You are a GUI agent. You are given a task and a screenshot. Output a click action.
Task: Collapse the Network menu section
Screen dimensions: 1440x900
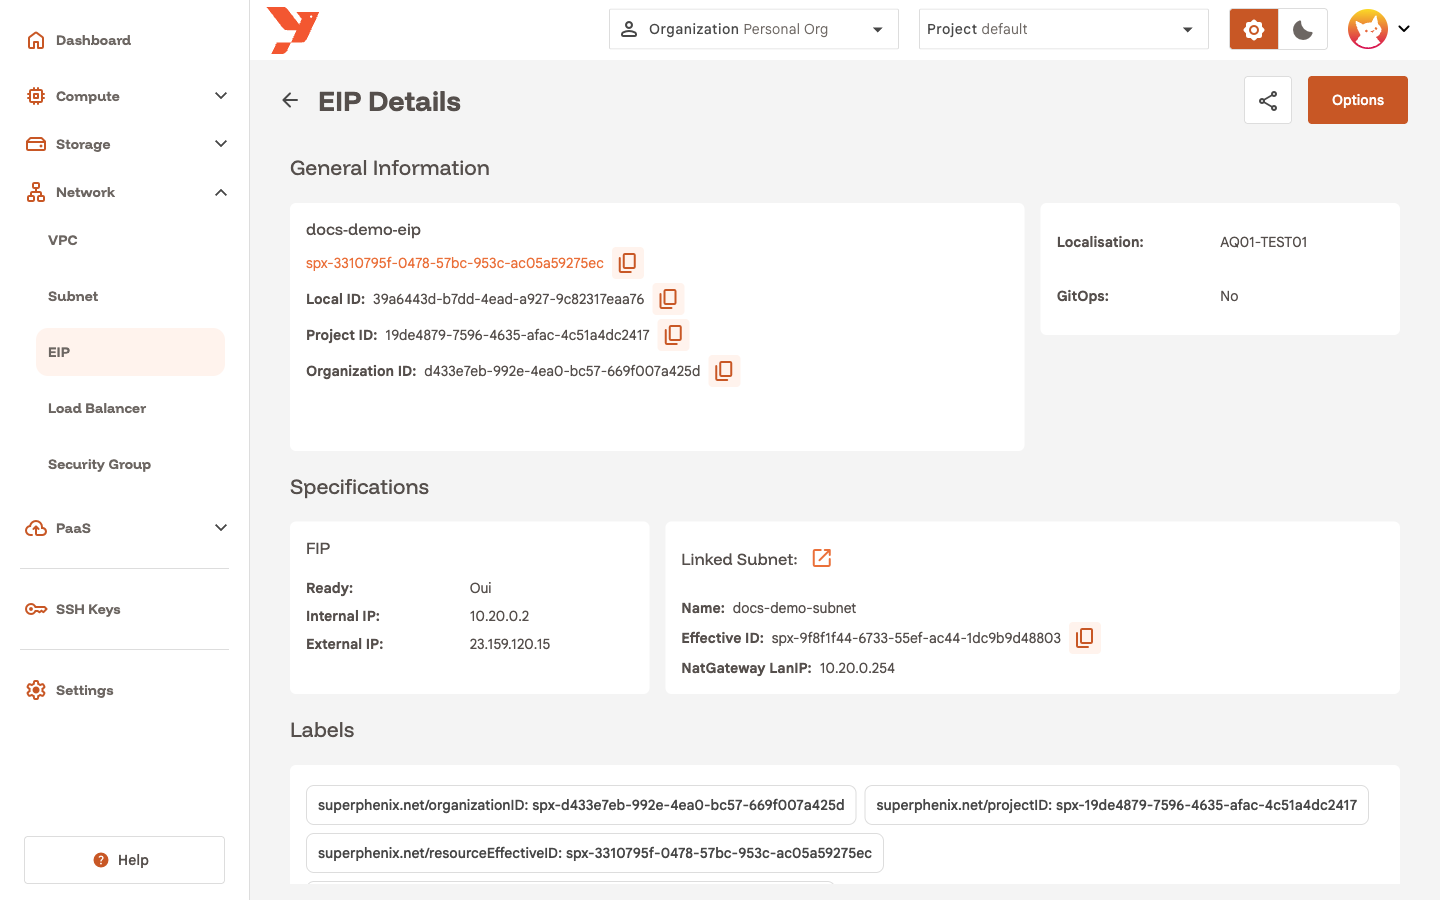coord(127,192)
